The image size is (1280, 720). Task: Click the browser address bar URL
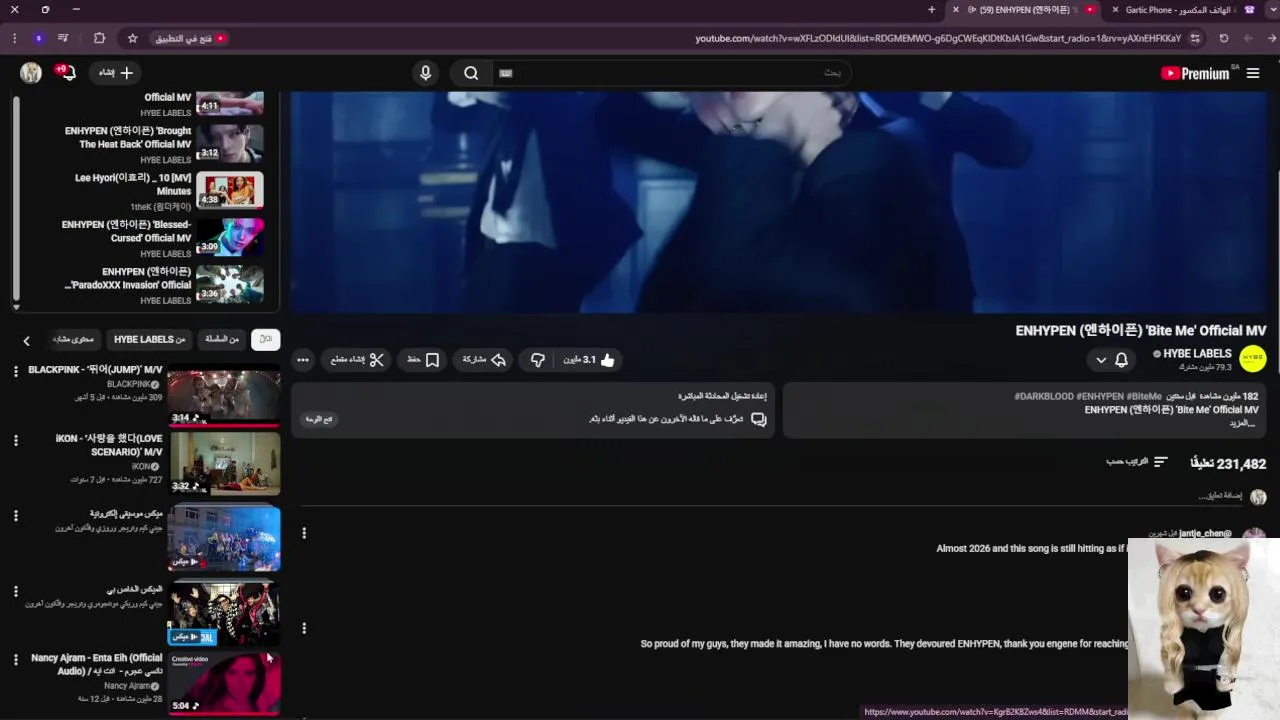click(x=938, y=38)
